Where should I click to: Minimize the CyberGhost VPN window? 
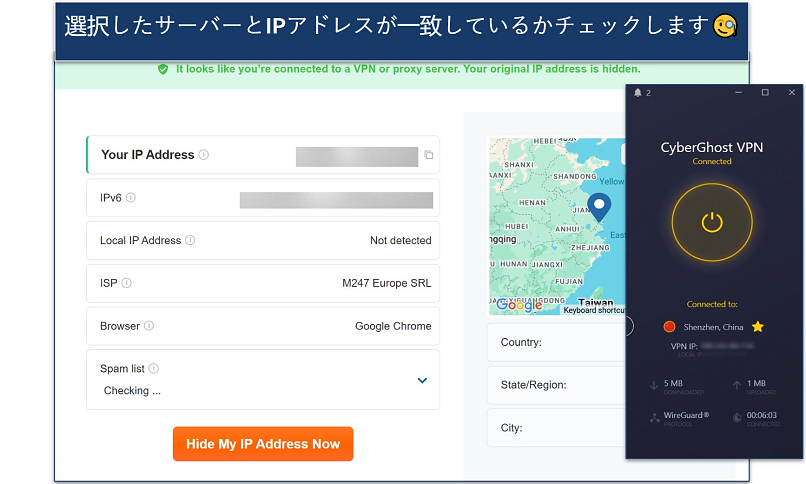coord(739,92)
